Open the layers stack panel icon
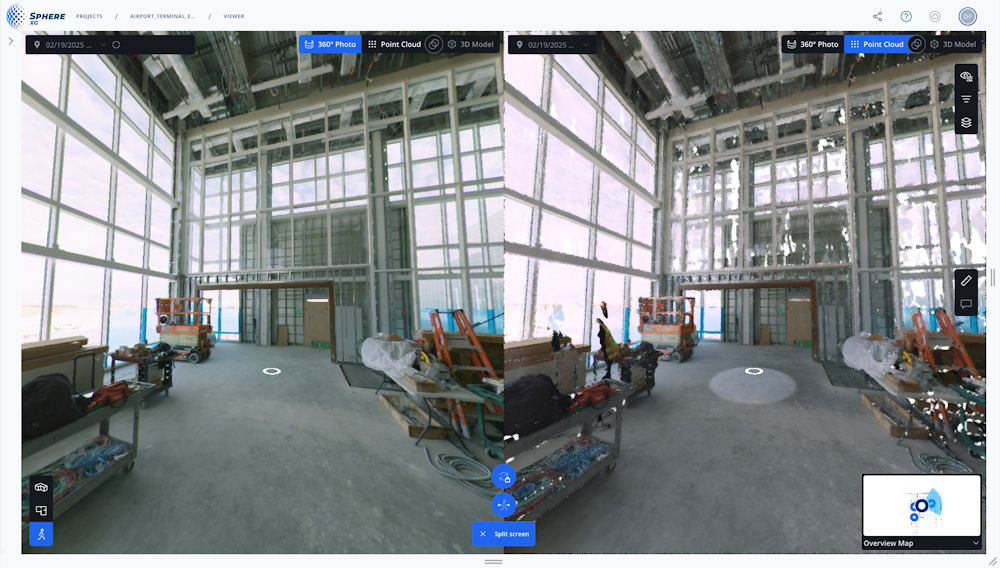Image resolution: width=1000 pixels, height=568 pixels. pyautogui.click(x=966, y=122)
